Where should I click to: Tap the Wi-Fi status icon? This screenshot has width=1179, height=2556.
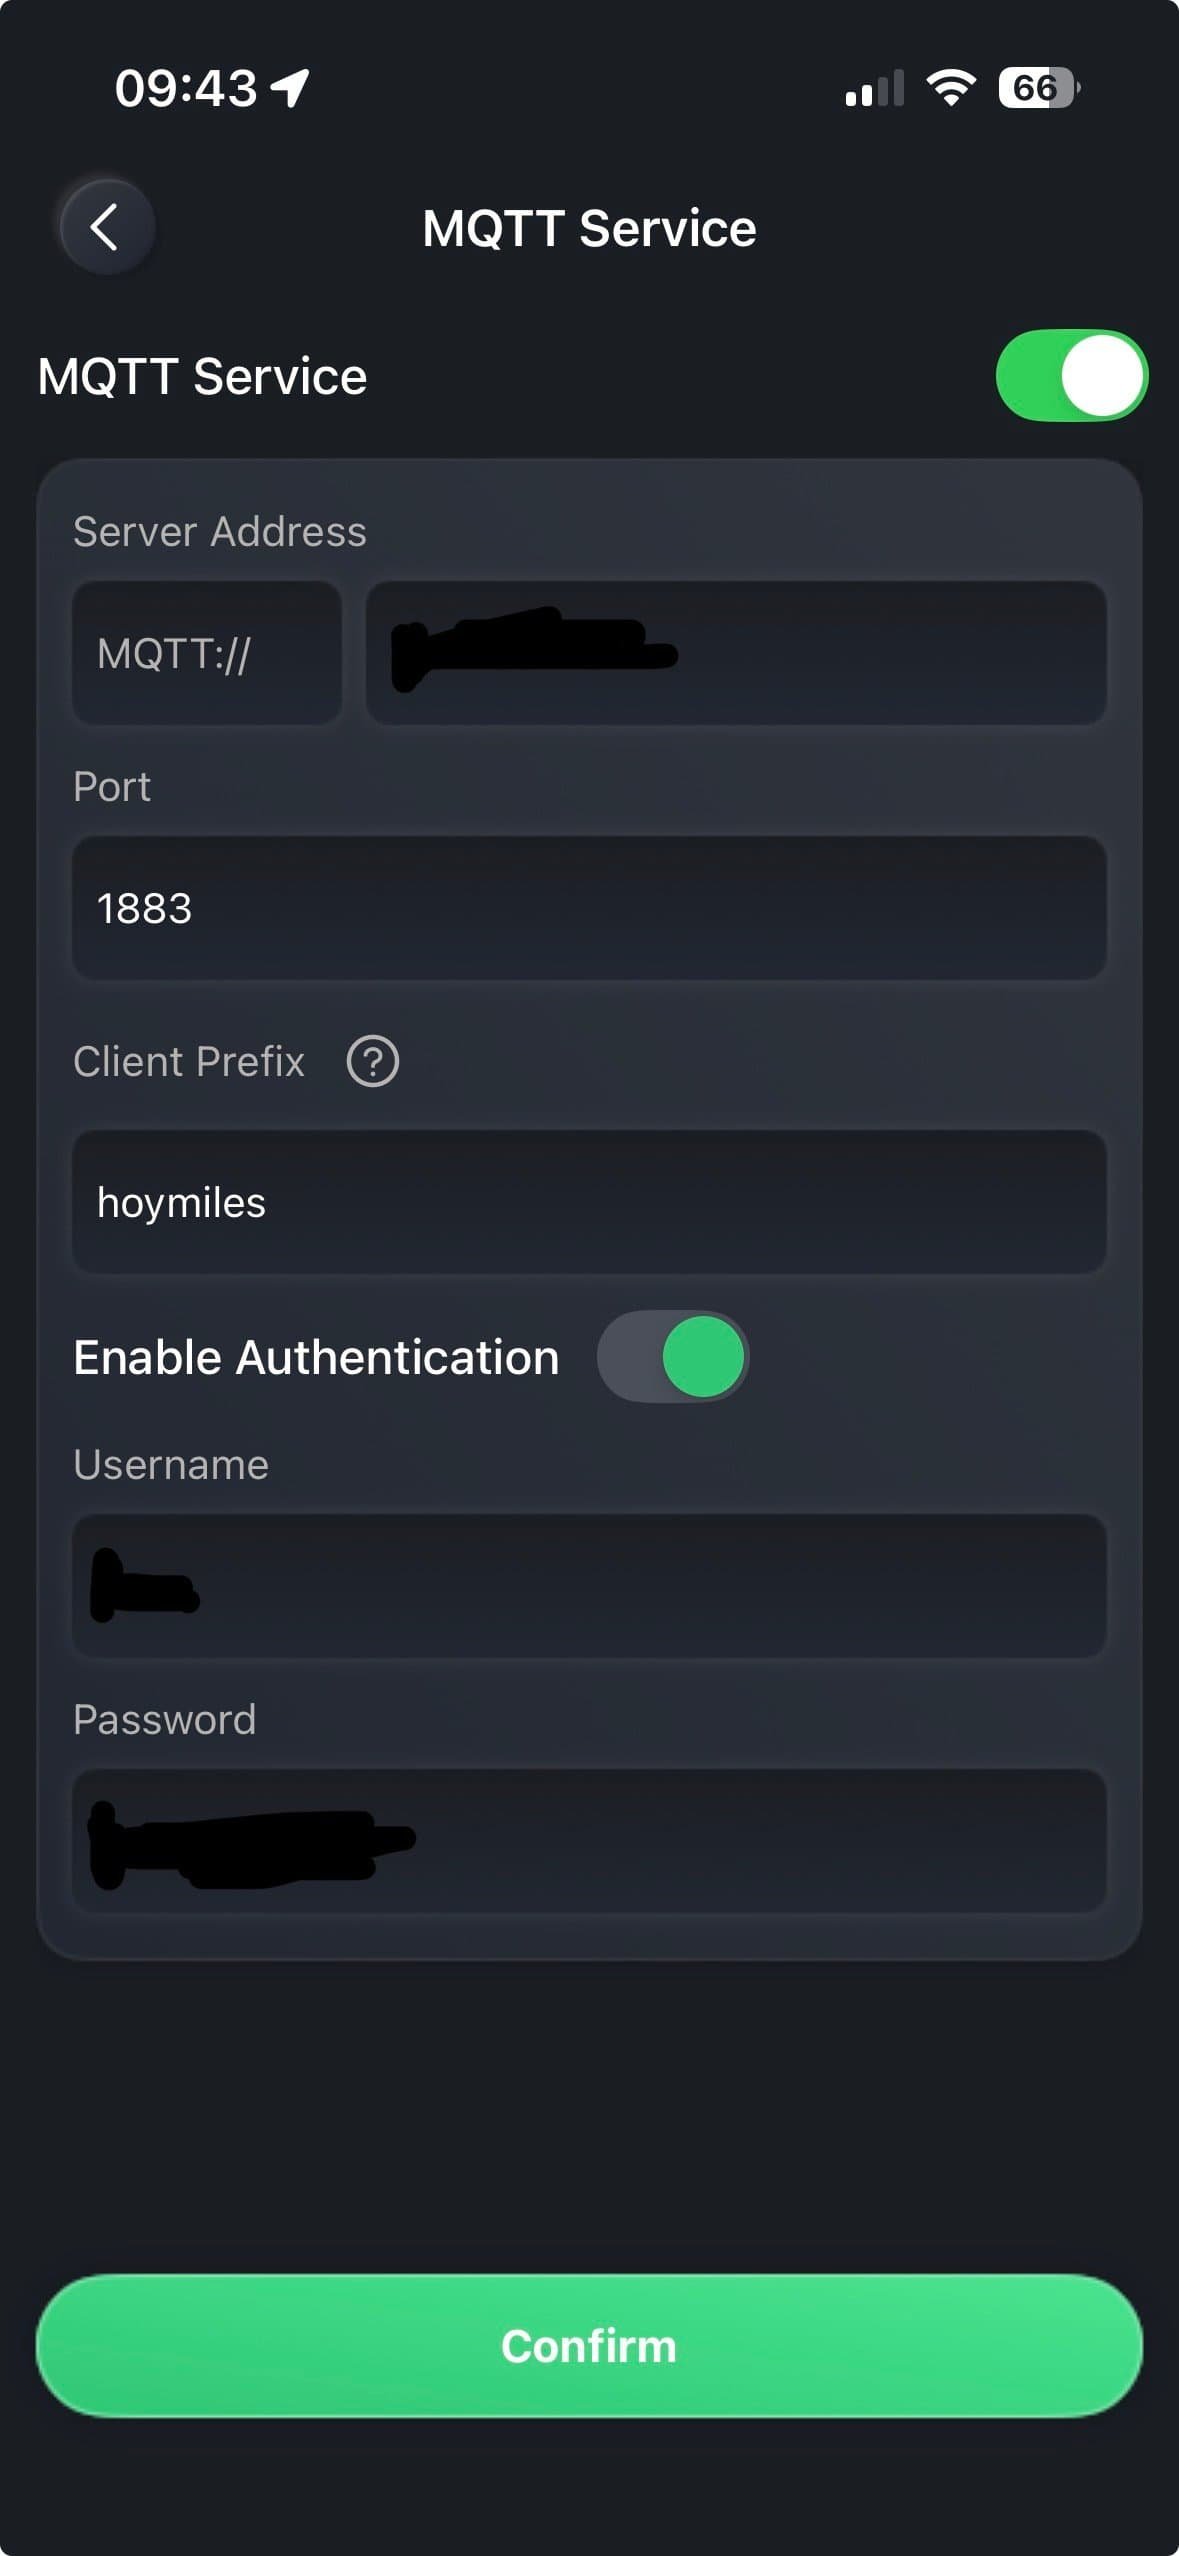tap(951, 88)
